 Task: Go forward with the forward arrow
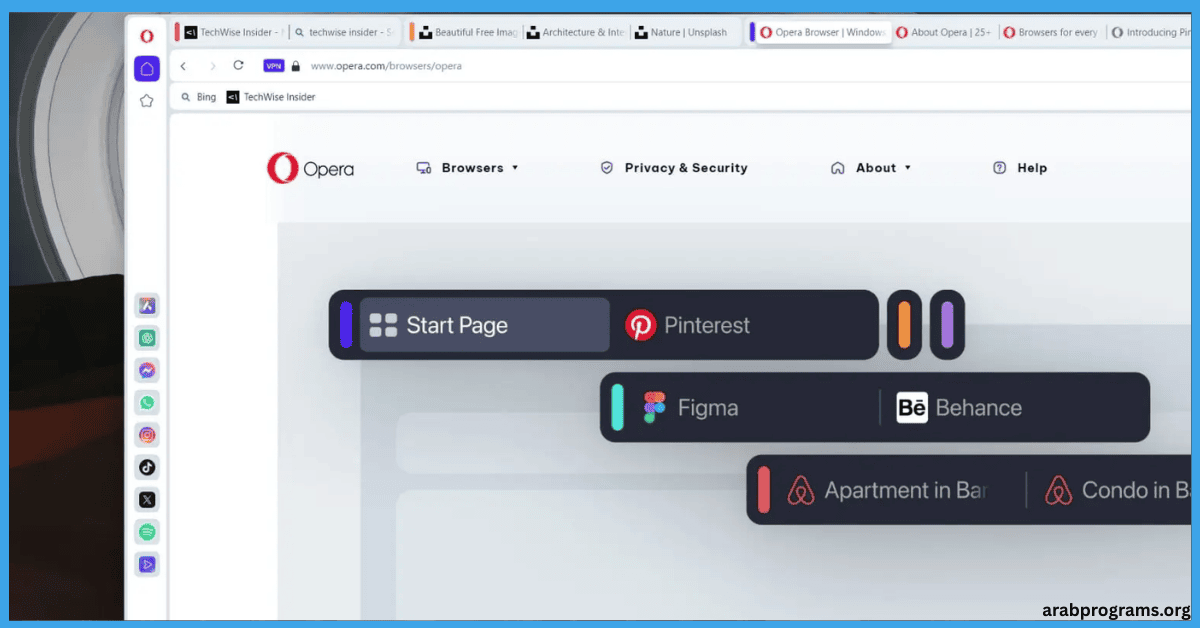tap(212, 66)
